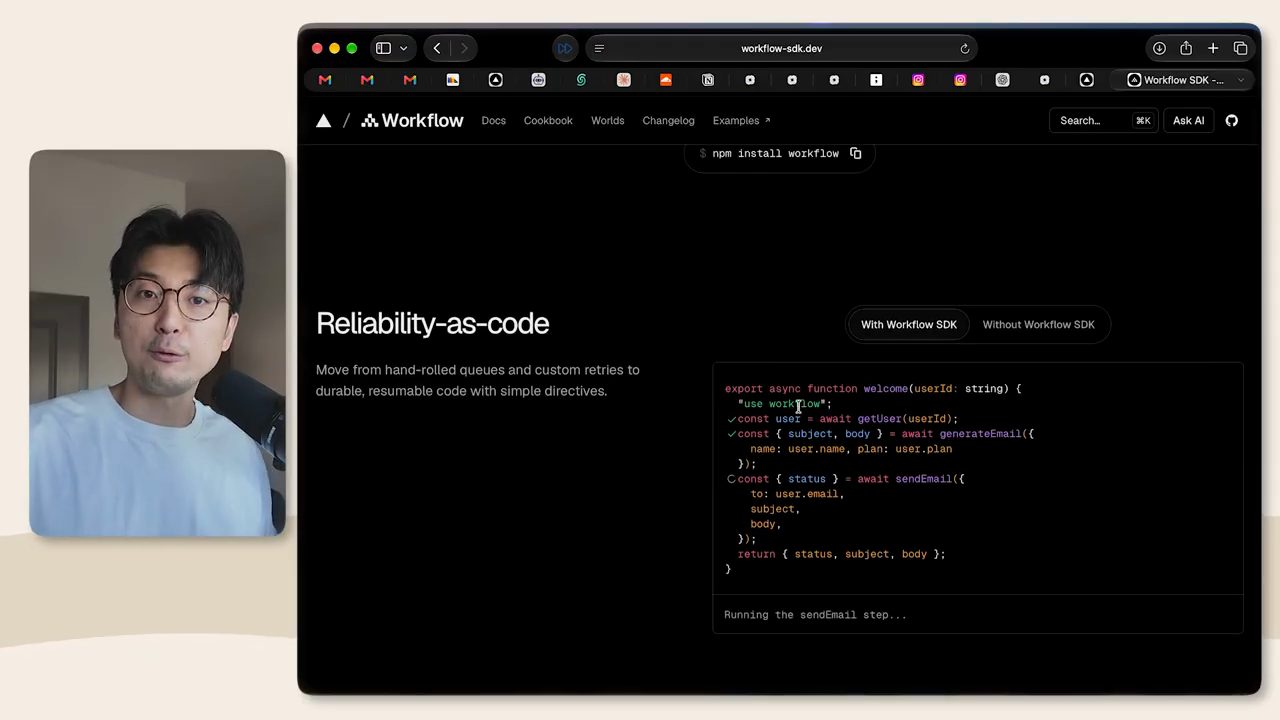The width and height of the screenshot is (1280, 720).
Task: Click the "Reliability-as-code" heading
Action: click(432, 324)
